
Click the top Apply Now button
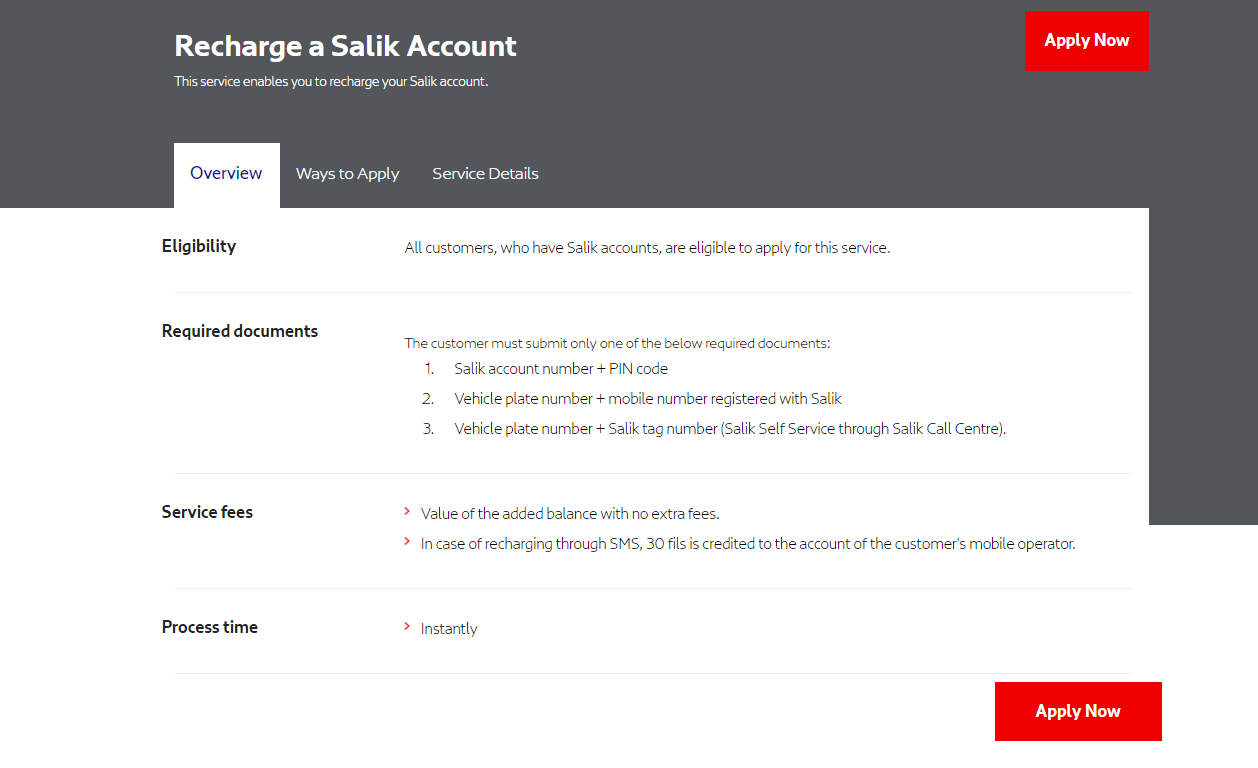pyautogui.click(x=1087, y=41)
